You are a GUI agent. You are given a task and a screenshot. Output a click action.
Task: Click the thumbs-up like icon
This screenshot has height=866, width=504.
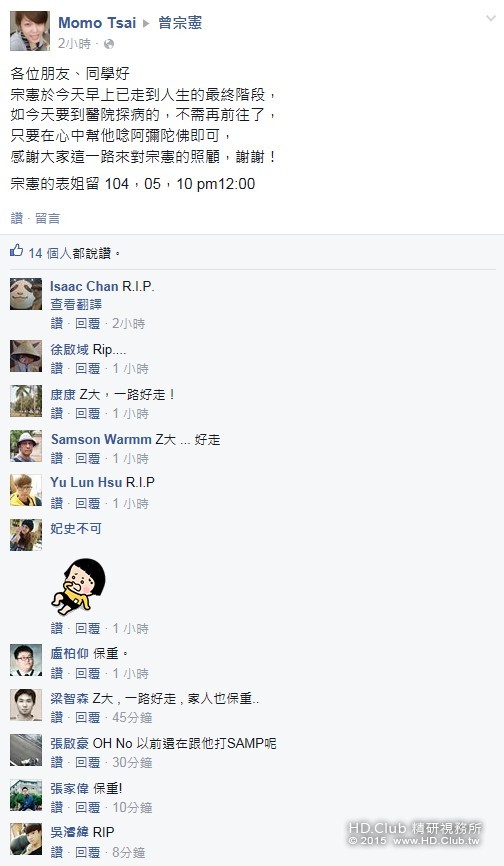pos(16,251)
